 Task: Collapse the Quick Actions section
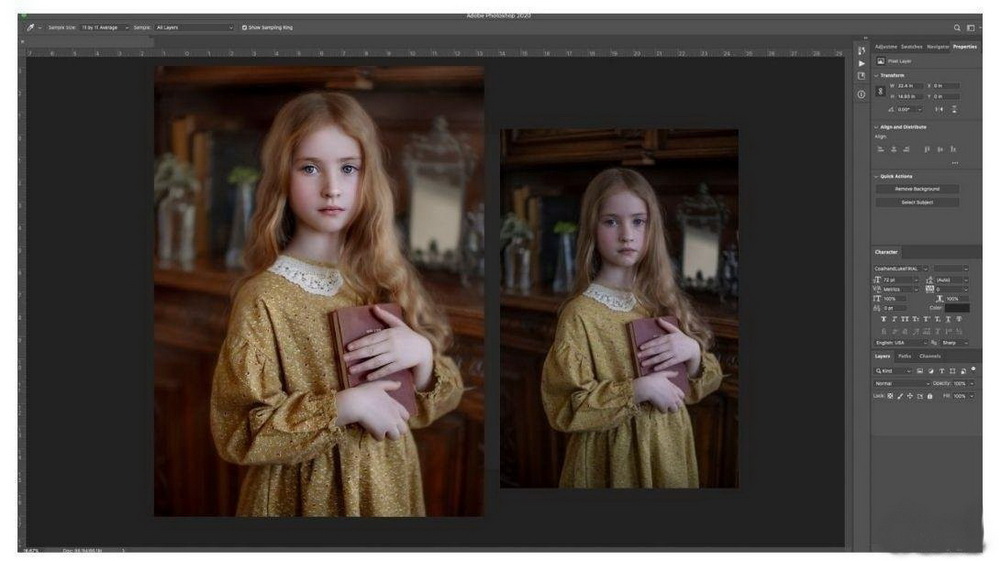tap(876, 177)
